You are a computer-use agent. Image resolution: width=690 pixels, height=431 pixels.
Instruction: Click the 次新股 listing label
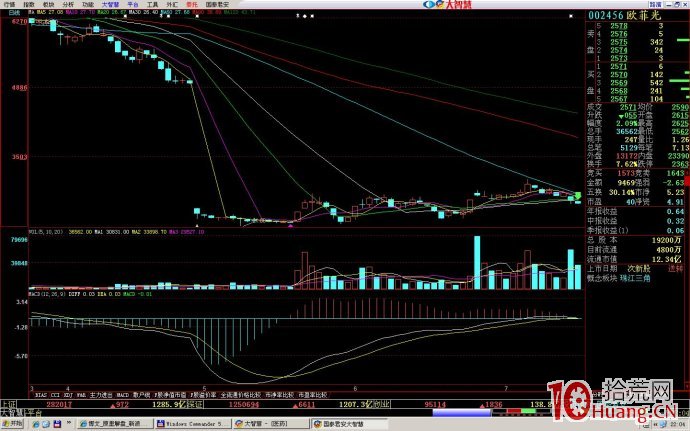pyautogui.click(x=638, y=269)
